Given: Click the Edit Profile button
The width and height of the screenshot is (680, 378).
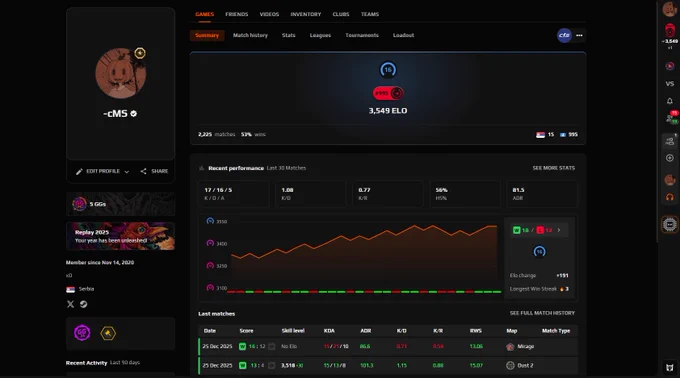Looking at the screenshot, I should click(x=102, y=171).
